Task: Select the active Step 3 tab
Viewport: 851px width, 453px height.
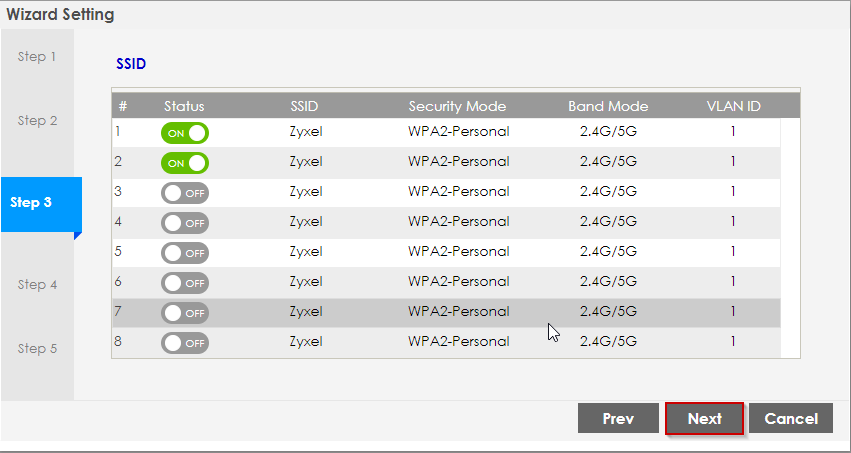Action: point(37,203)
